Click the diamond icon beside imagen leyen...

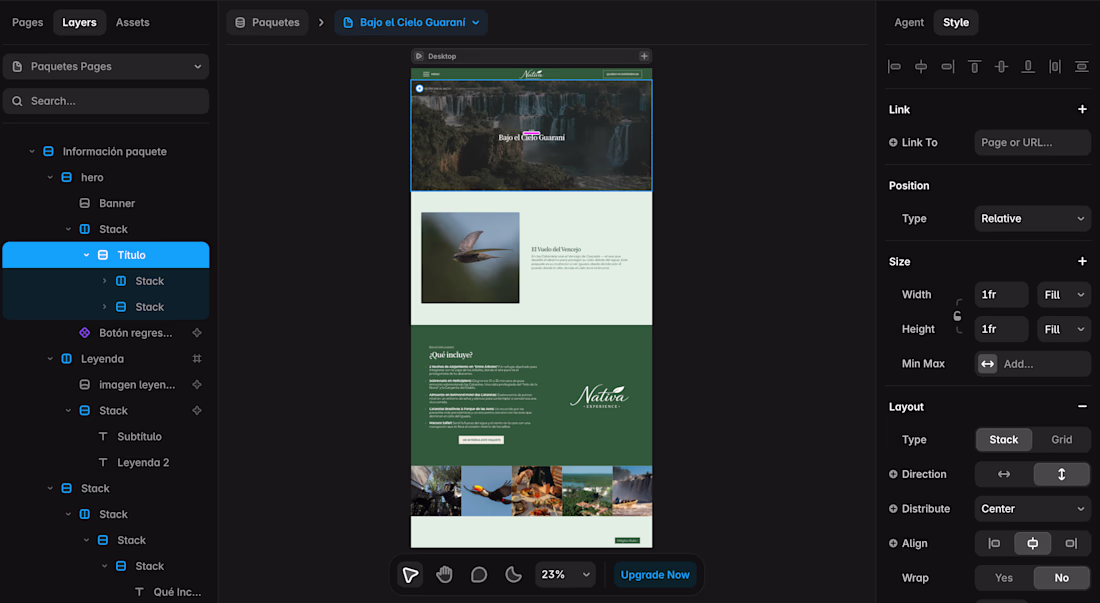197,385
